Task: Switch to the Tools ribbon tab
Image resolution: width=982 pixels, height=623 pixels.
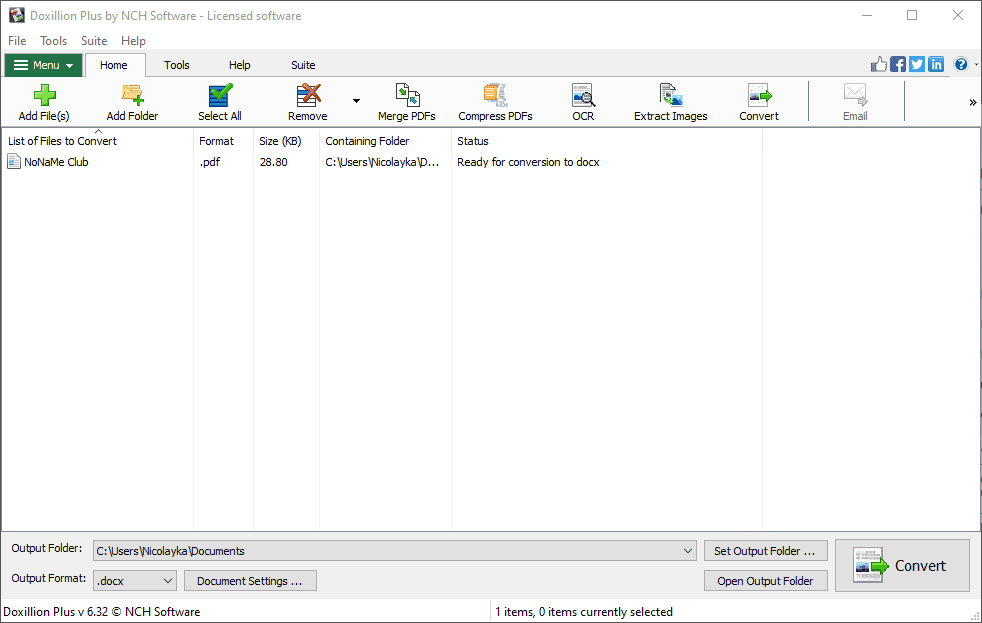Action: point(177,65)
